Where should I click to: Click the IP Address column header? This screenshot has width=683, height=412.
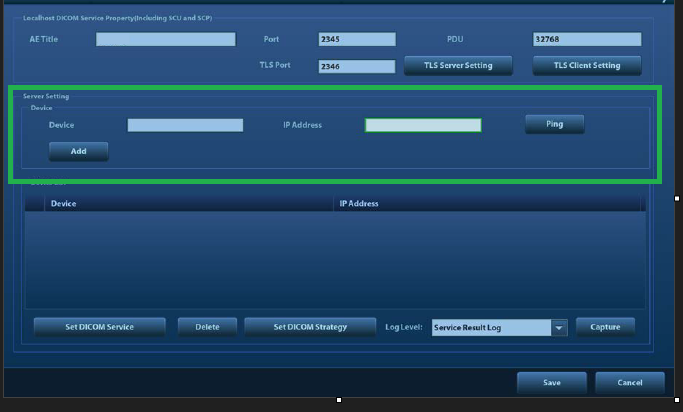(x=487, y=203)
